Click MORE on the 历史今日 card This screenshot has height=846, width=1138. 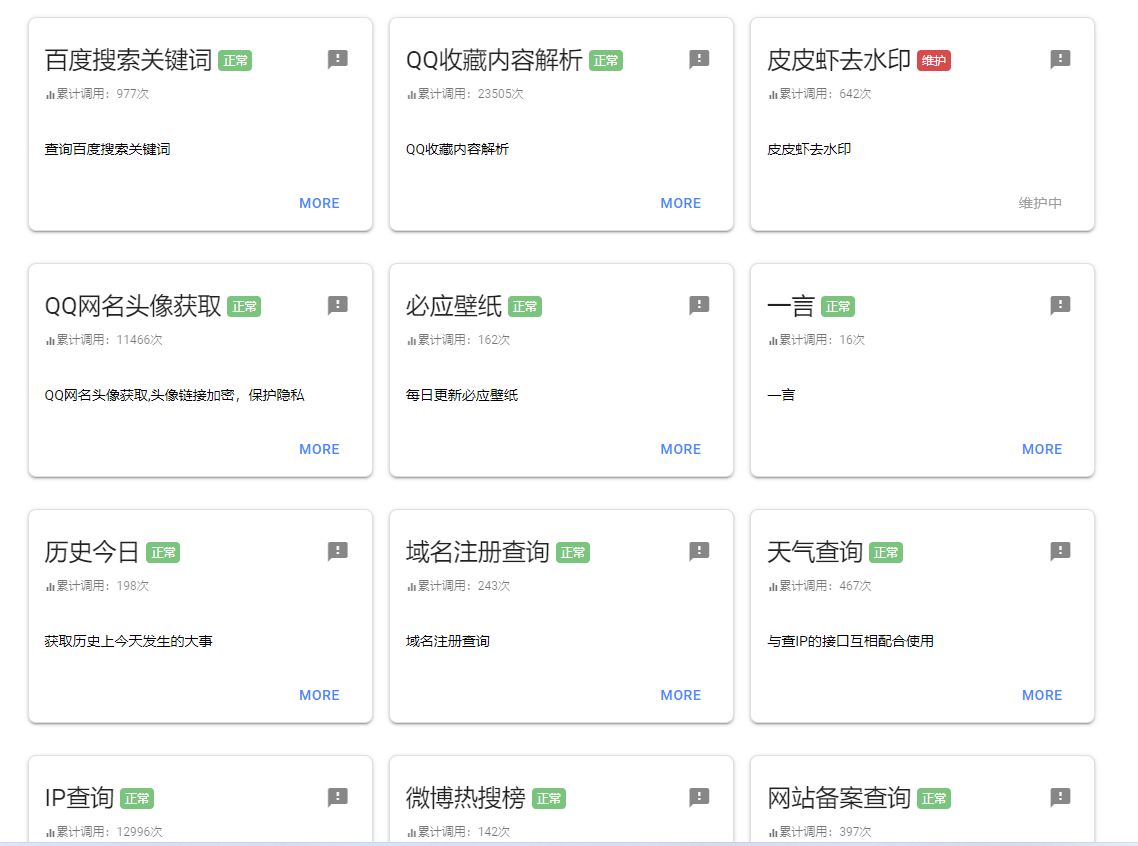pos(319,694)
